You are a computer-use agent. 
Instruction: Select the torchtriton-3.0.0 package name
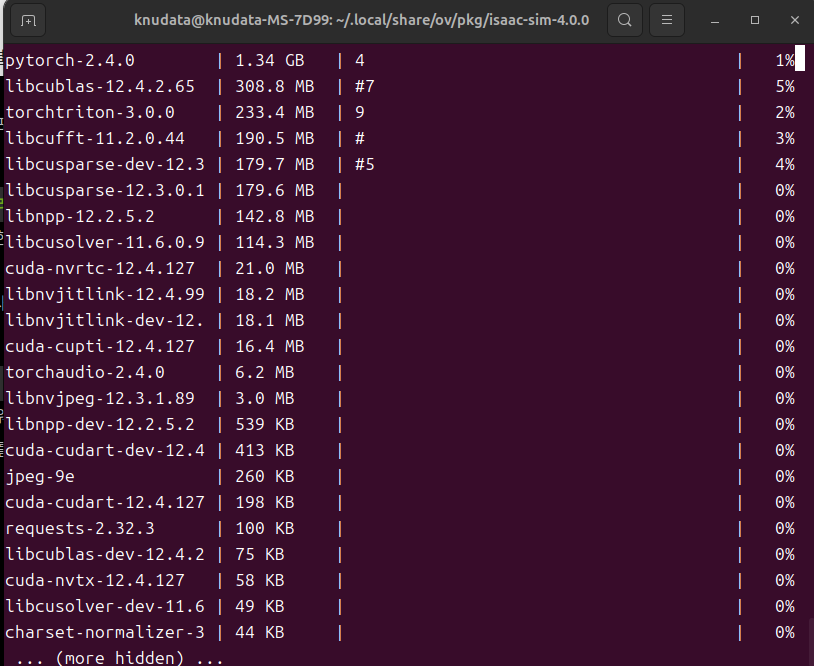90,113
